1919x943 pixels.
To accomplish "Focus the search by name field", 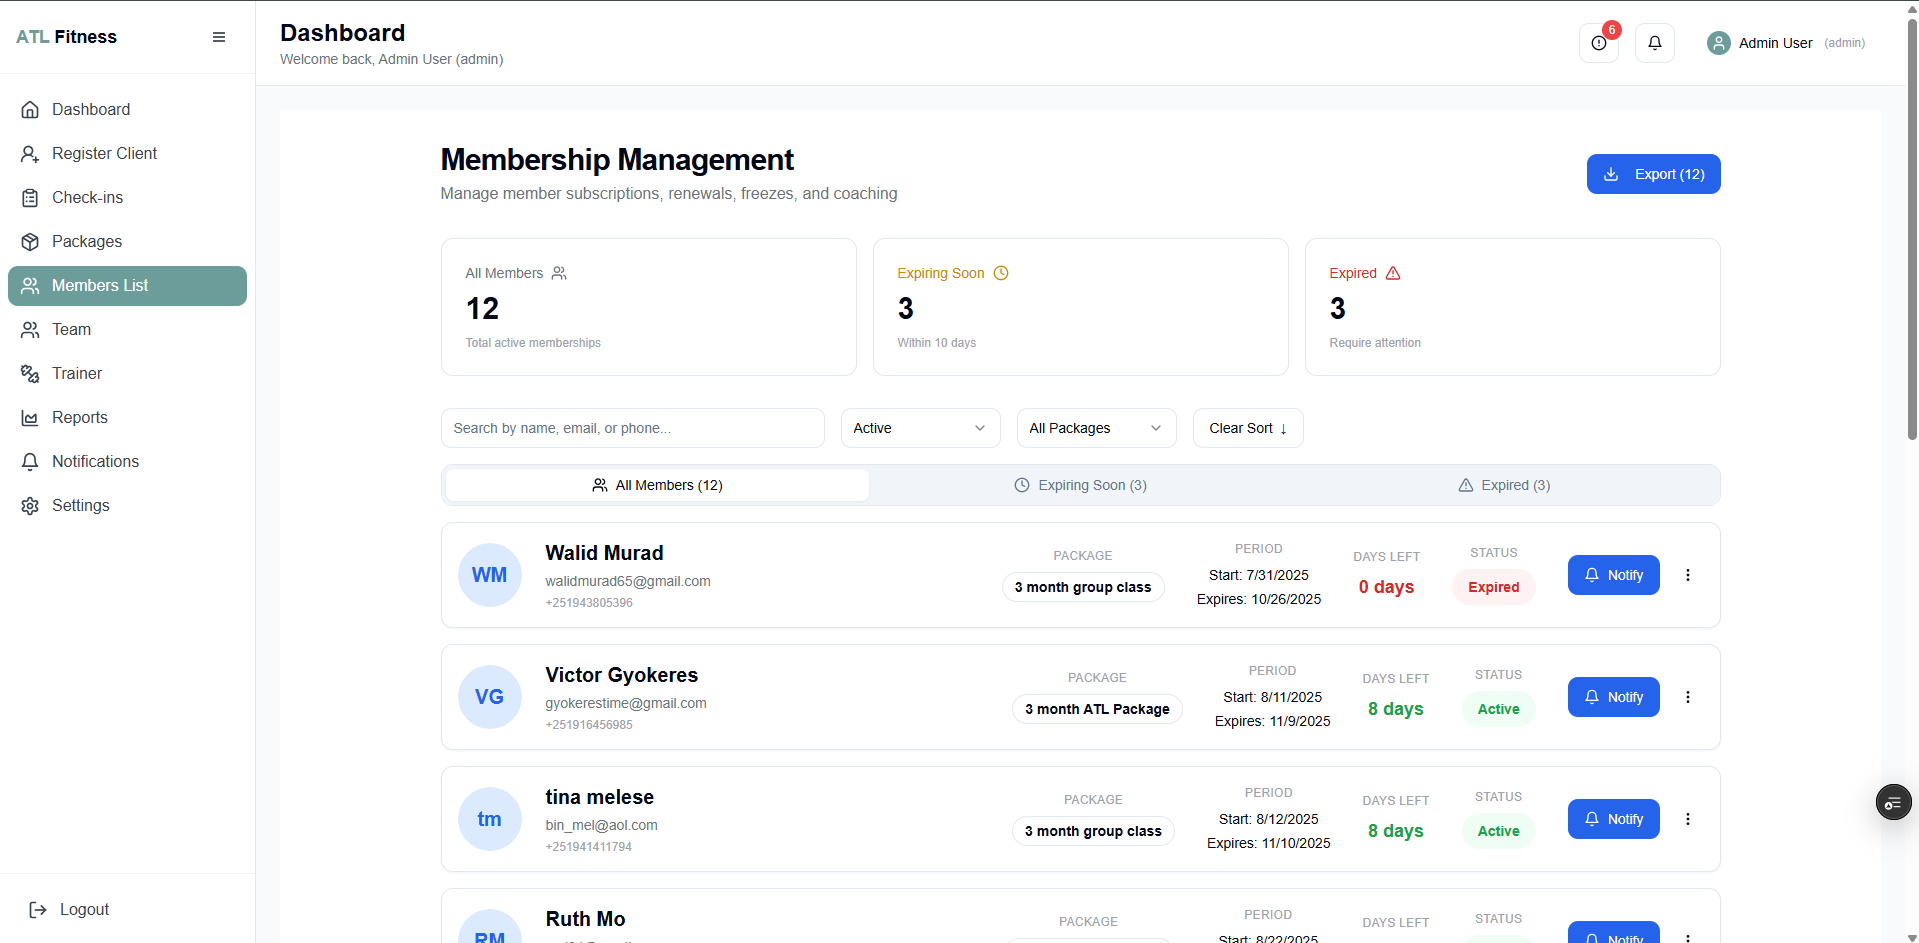I will tap(632, 428).
